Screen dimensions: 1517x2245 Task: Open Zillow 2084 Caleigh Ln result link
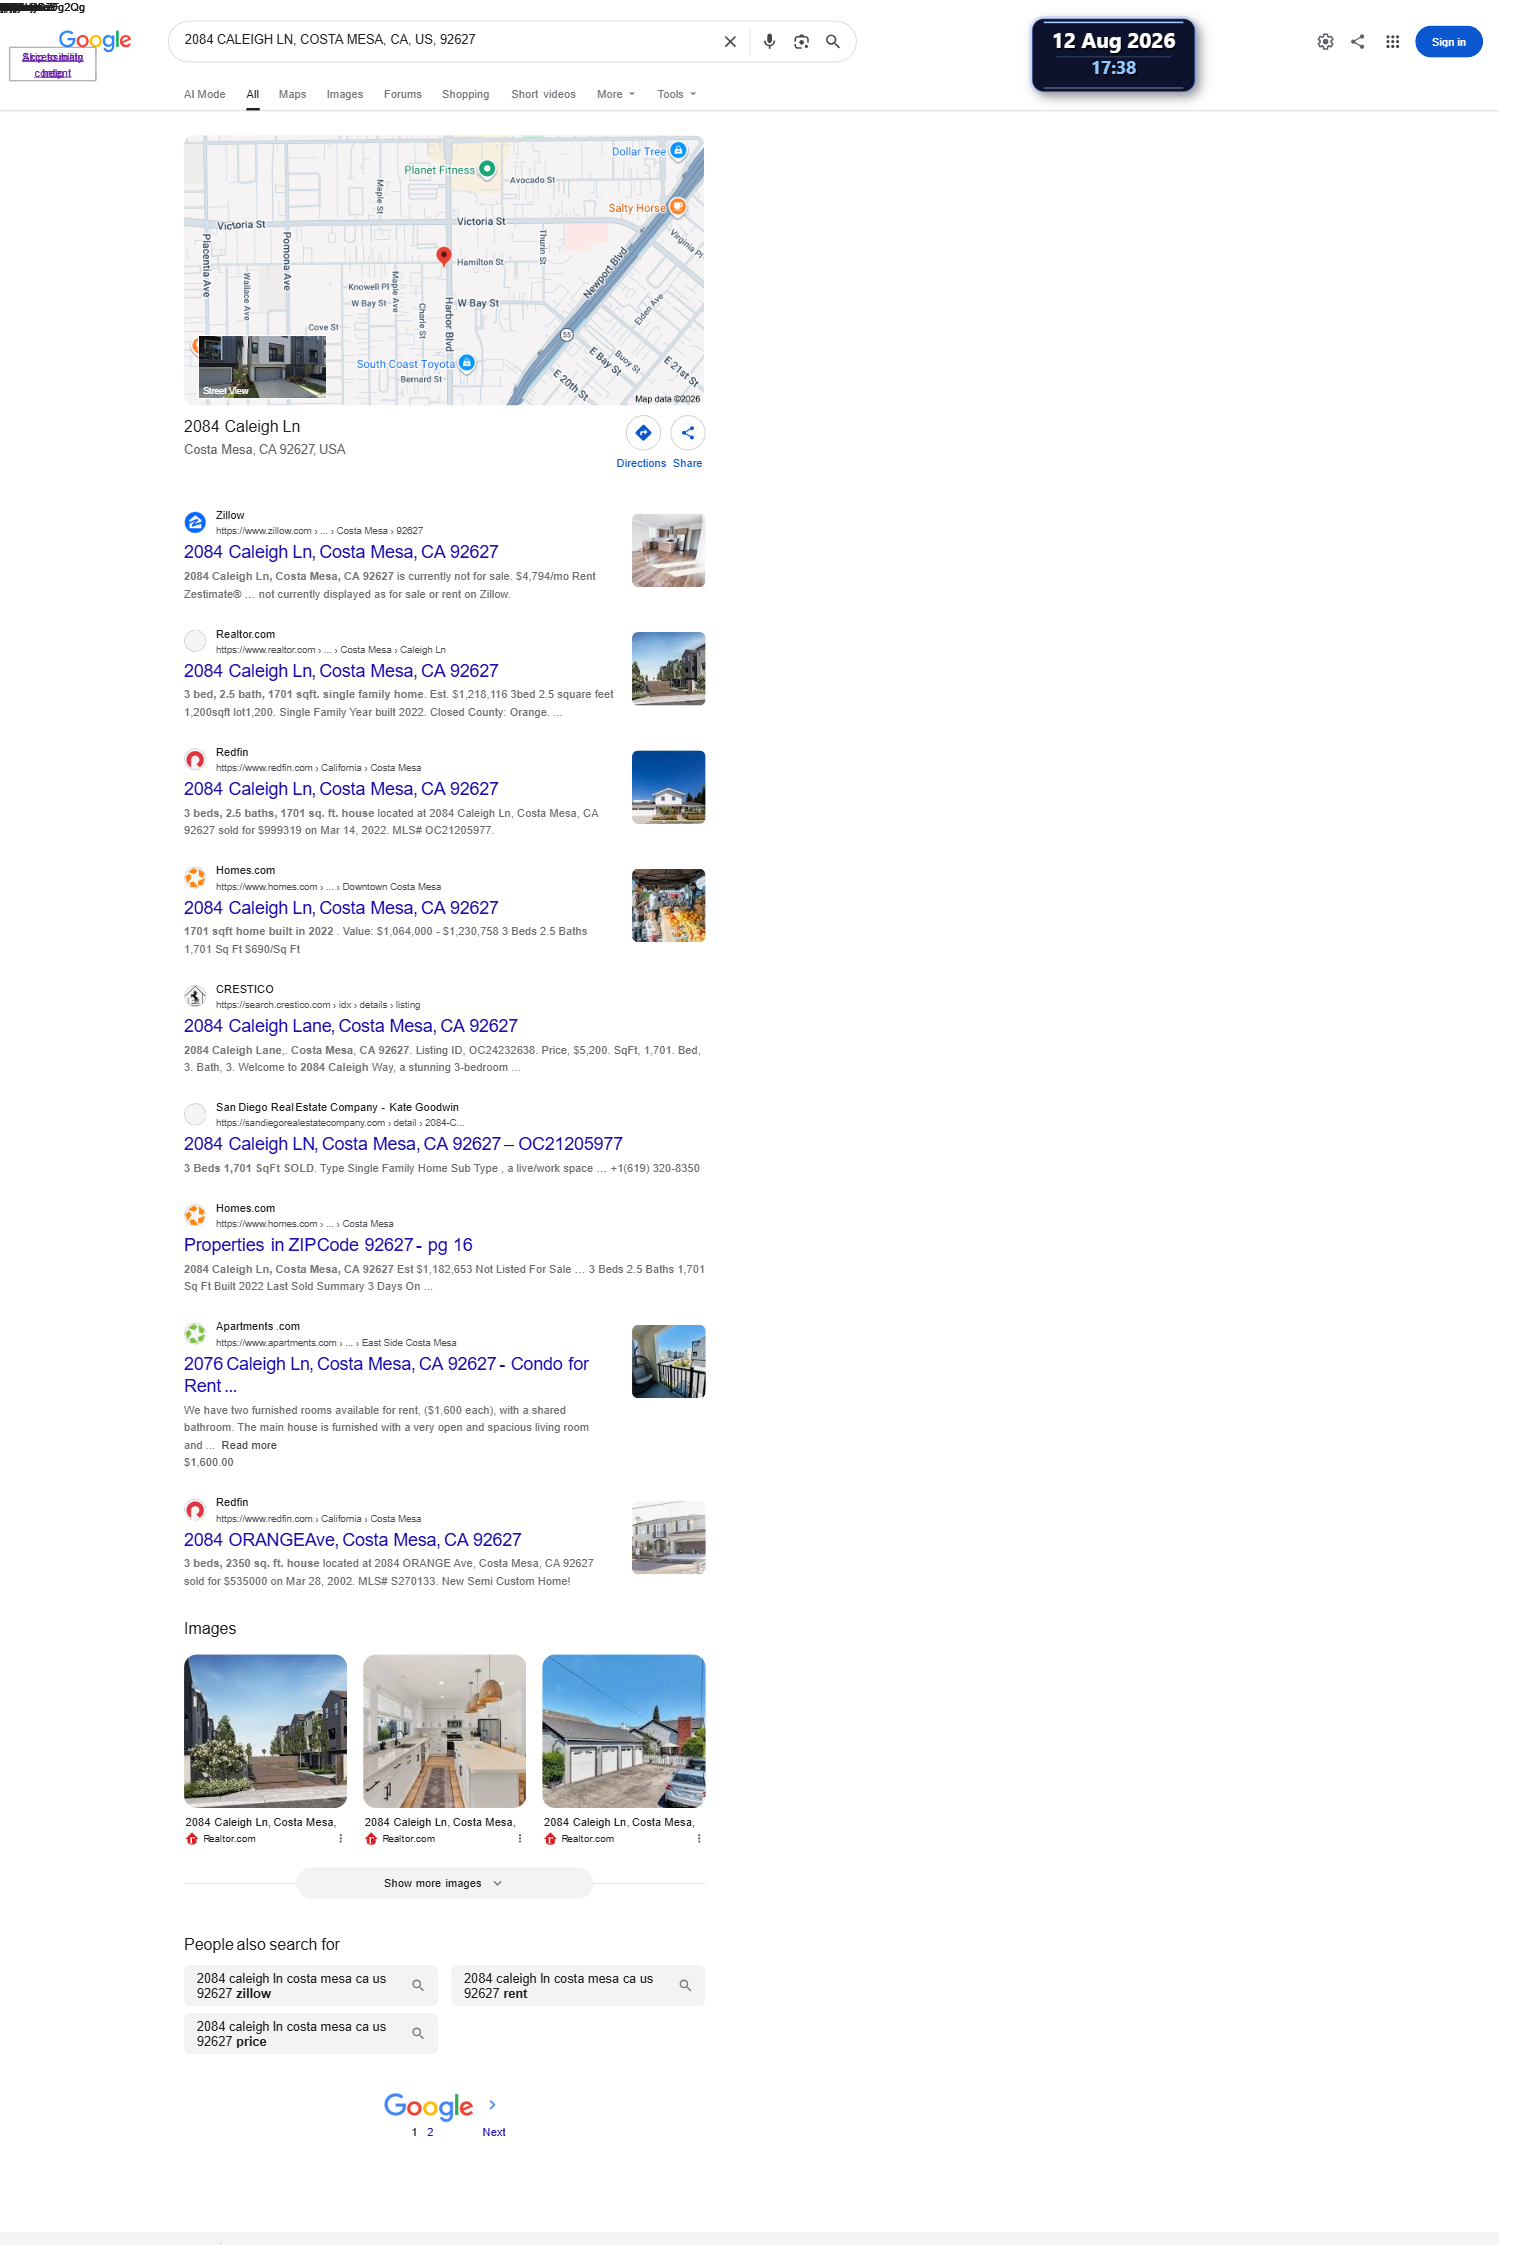(341, 552)
